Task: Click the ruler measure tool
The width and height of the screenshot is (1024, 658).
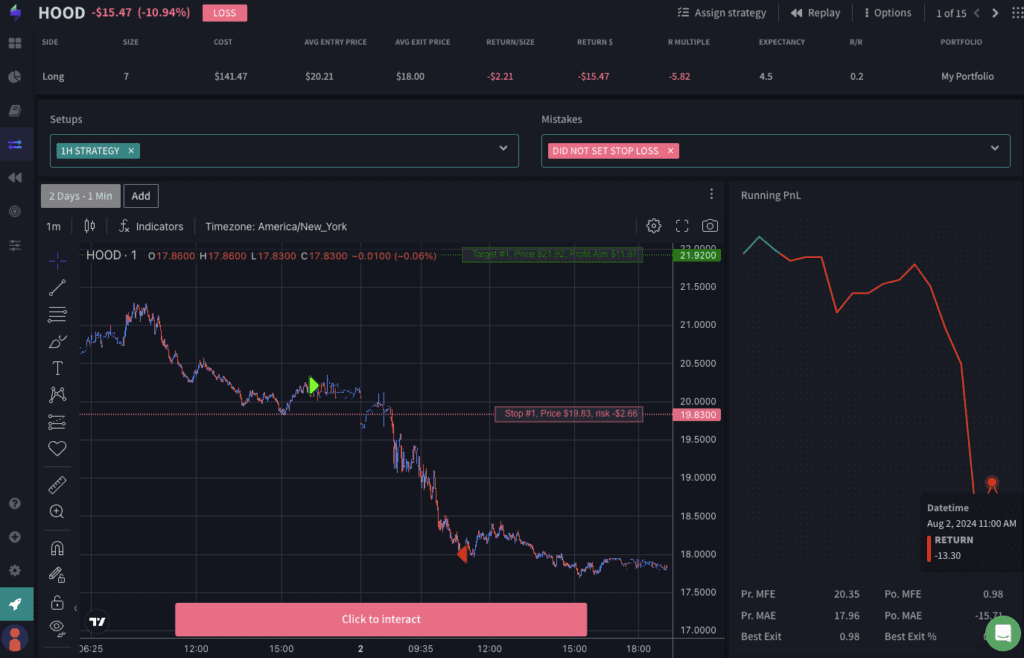Action: [x=57, y=485]
